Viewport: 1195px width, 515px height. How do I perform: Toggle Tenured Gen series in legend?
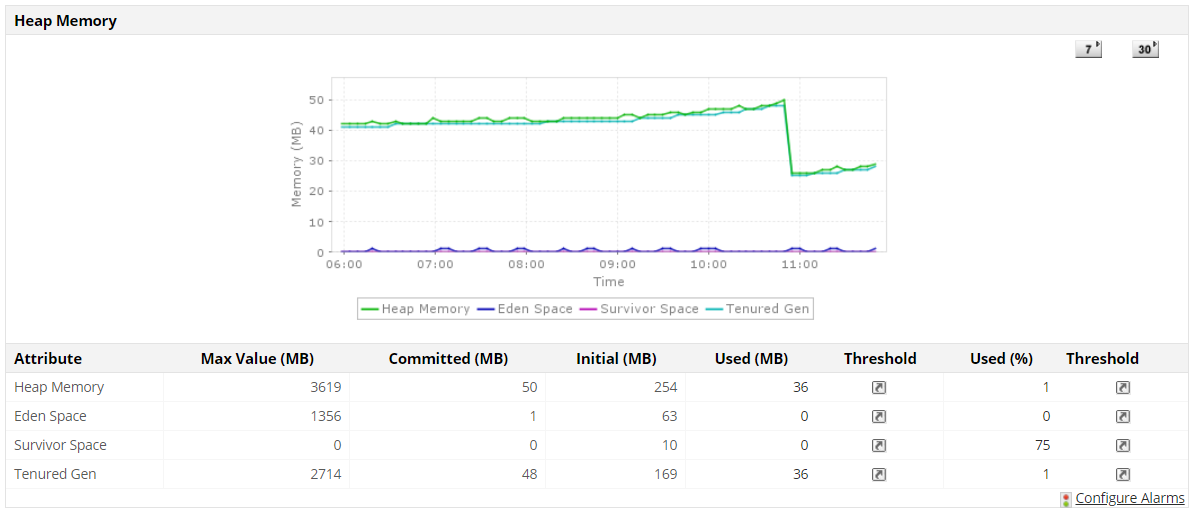[758, 309]
